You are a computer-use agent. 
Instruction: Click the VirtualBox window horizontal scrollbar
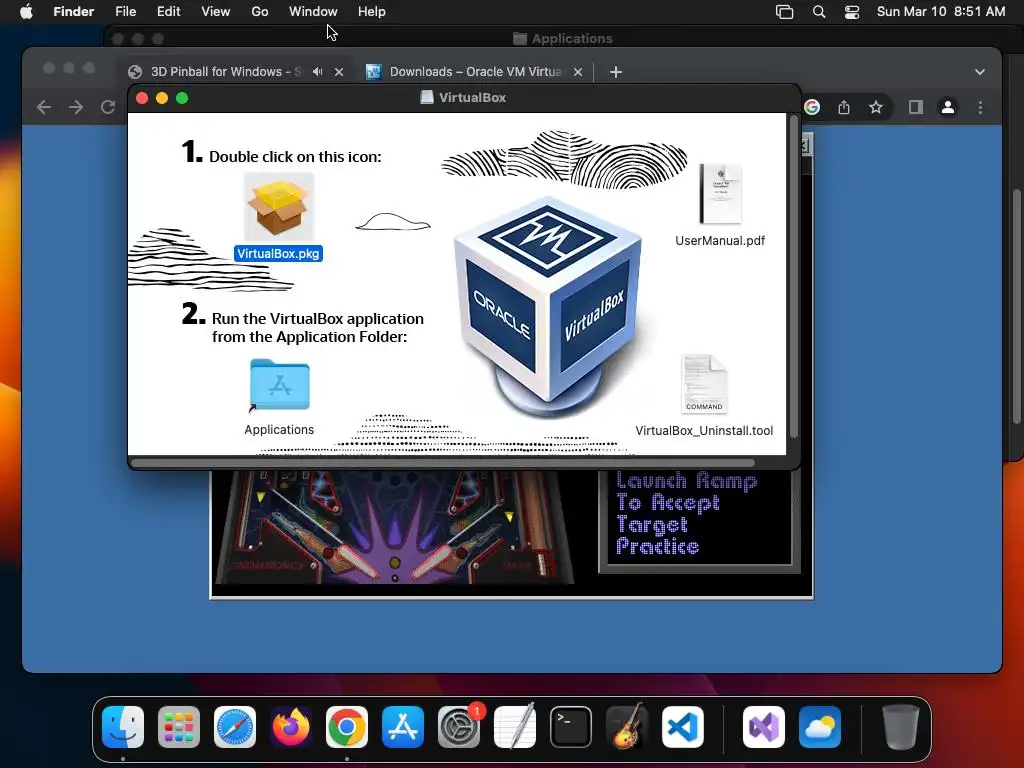pyautogui.click(x=443, y=463)
